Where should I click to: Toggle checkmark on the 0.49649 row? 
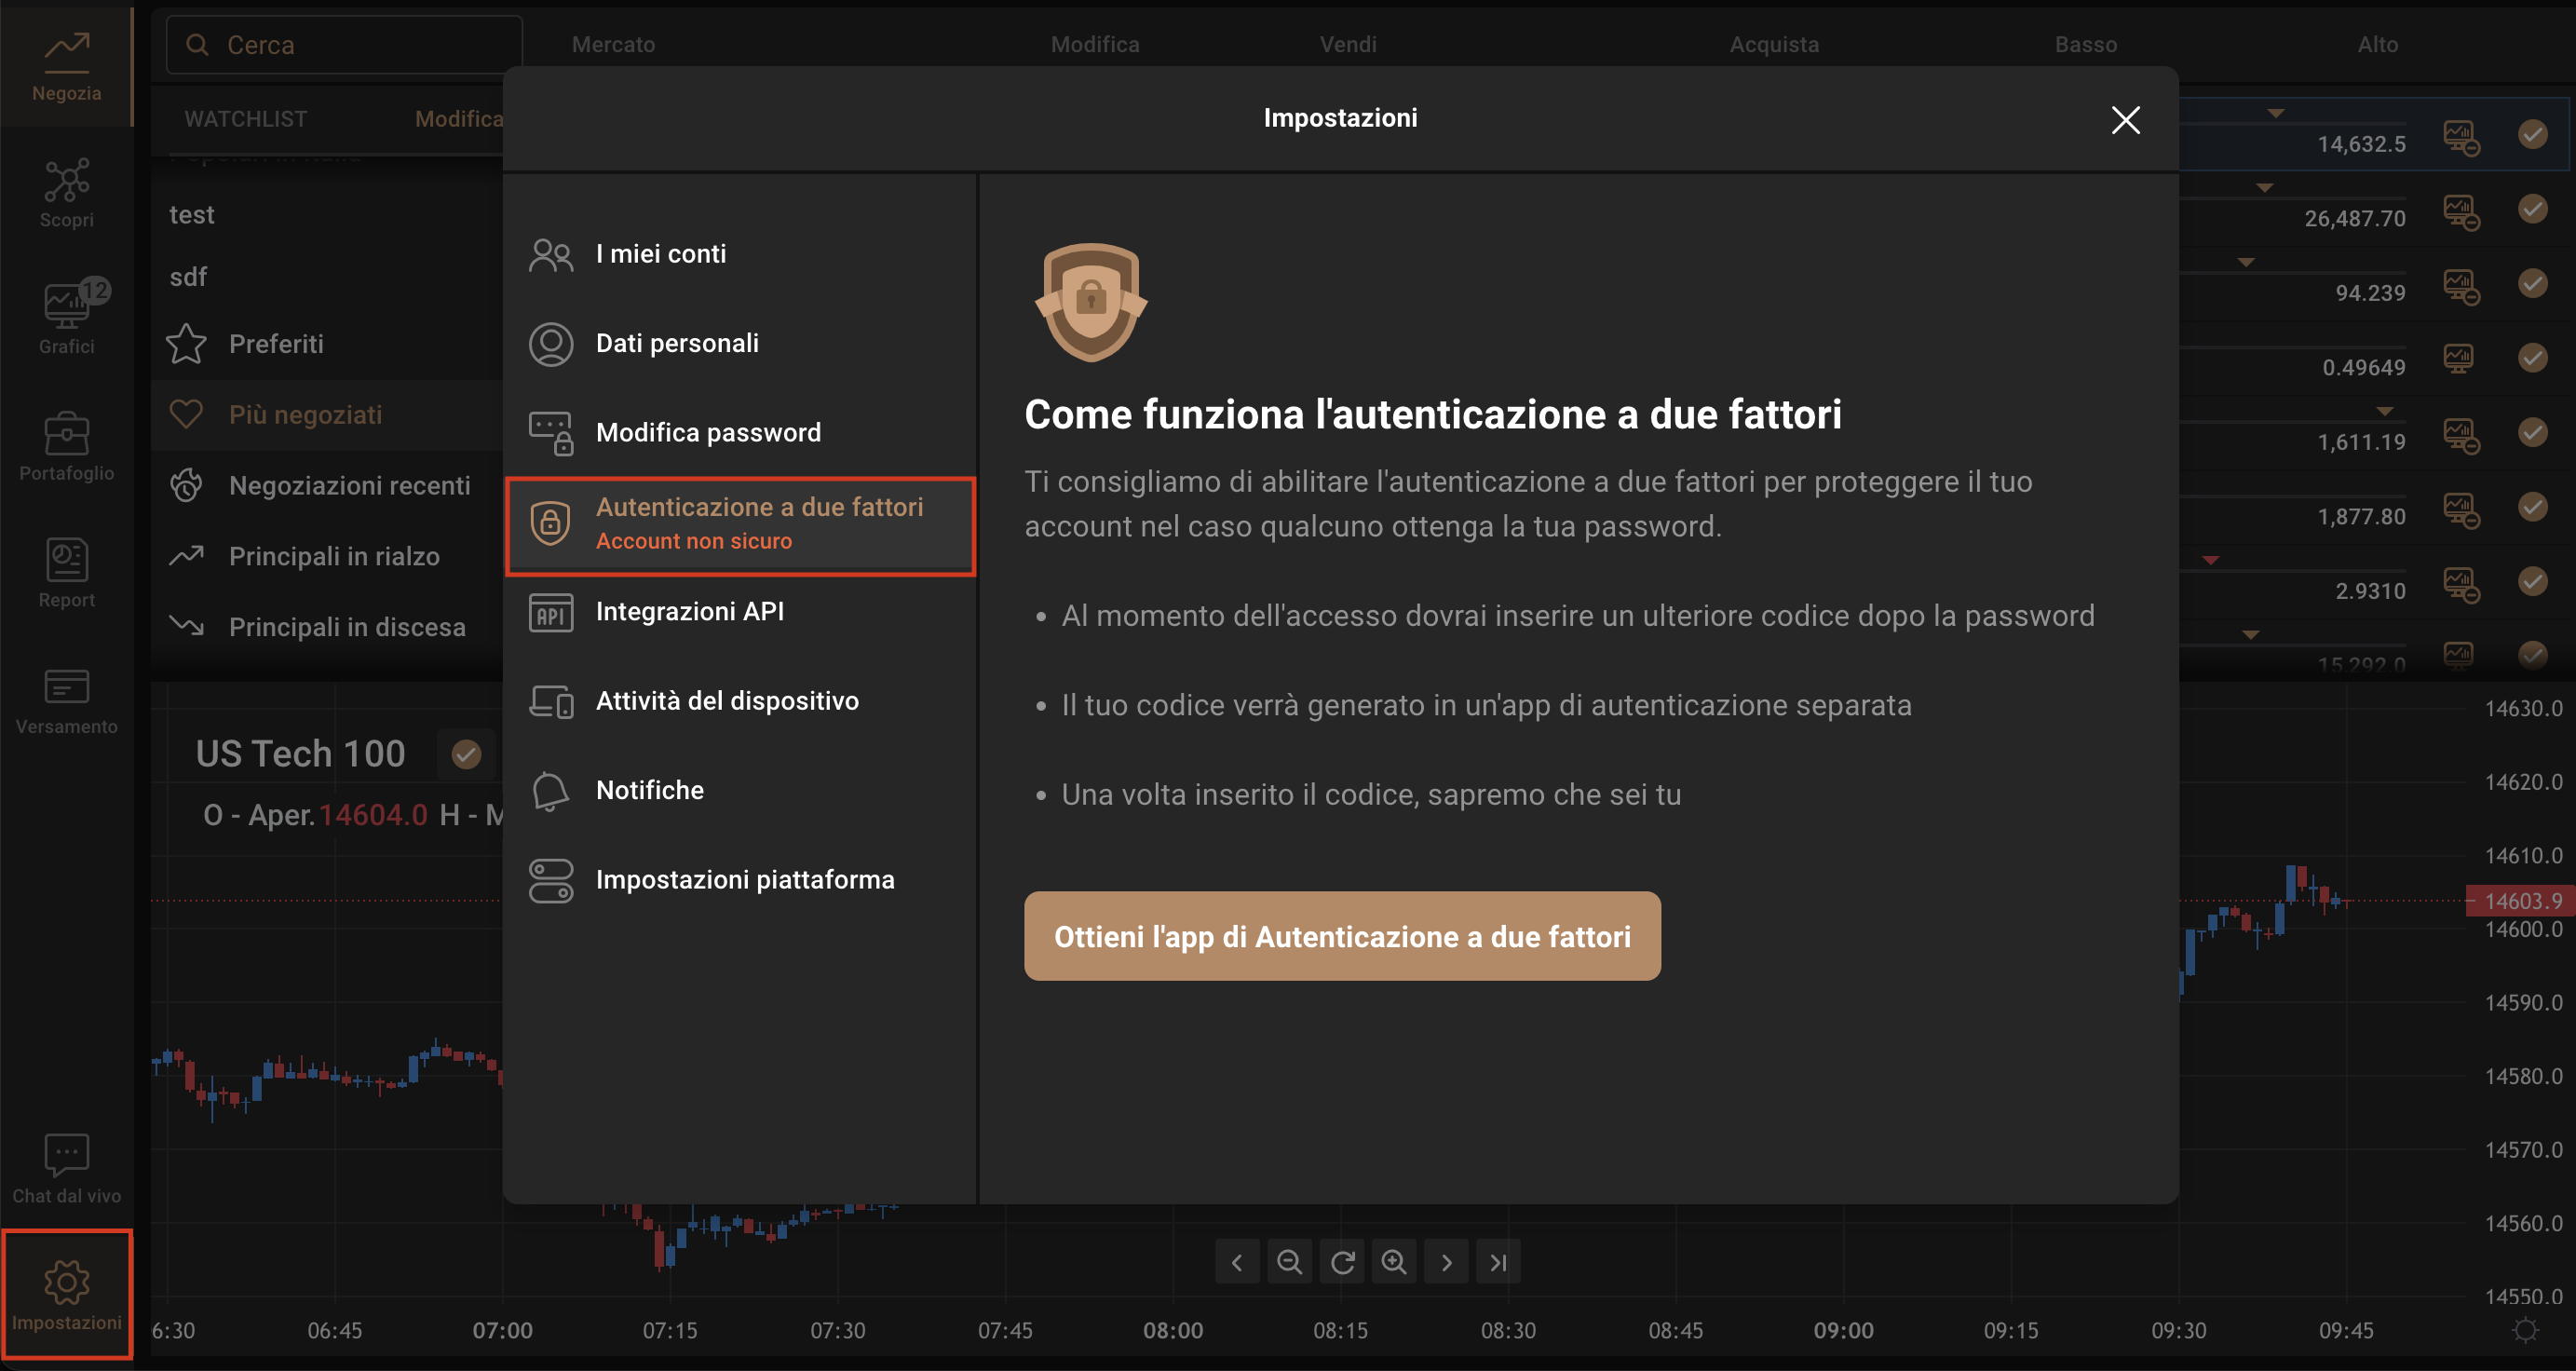[x=2532, y=358]
